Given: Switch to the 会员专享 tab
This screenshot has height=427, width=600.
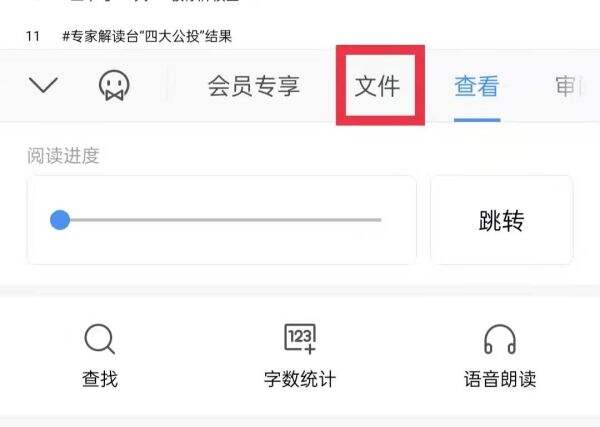Looking at the screenshot, I should (254, 85).
